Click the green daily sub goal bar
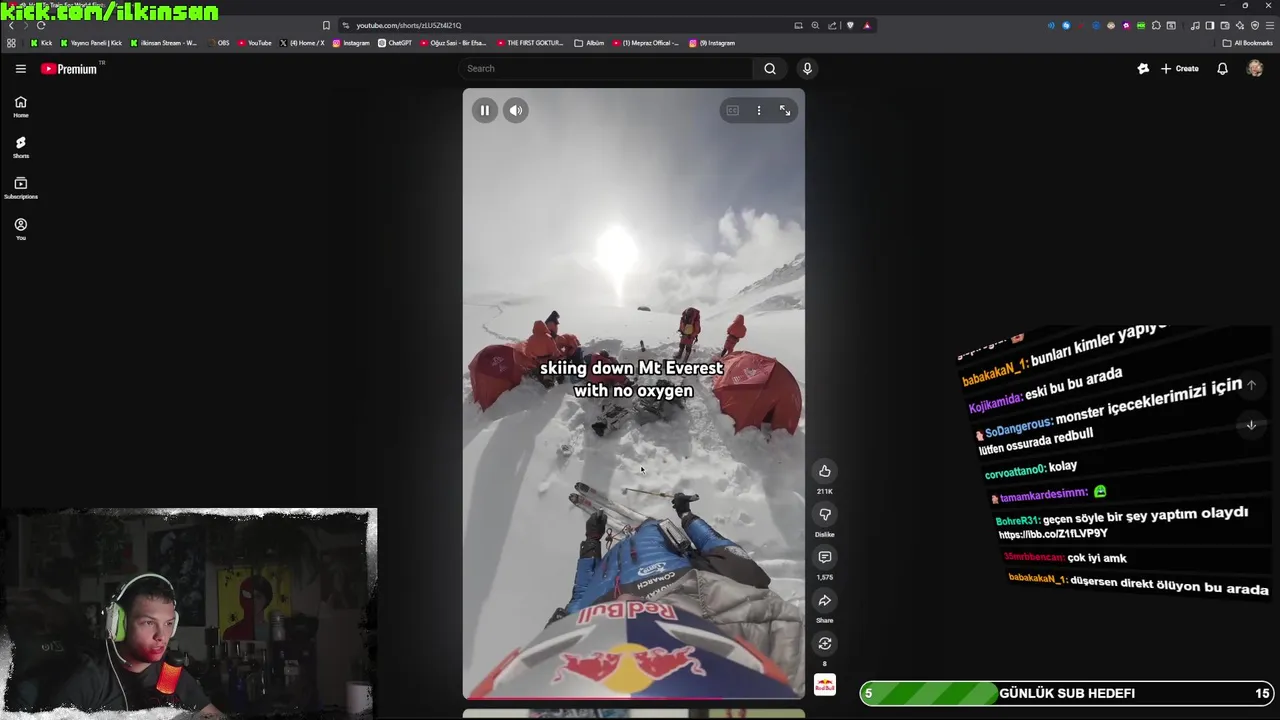This screenshot has width=1280, height=720. tap(1067, 693)
